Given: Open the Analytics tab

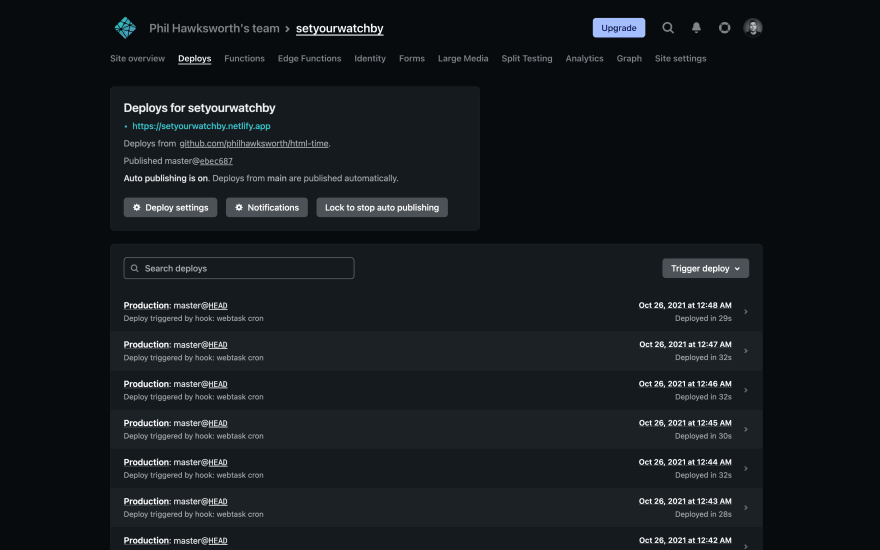Looking at the screenshot, I should coord(584,58).
